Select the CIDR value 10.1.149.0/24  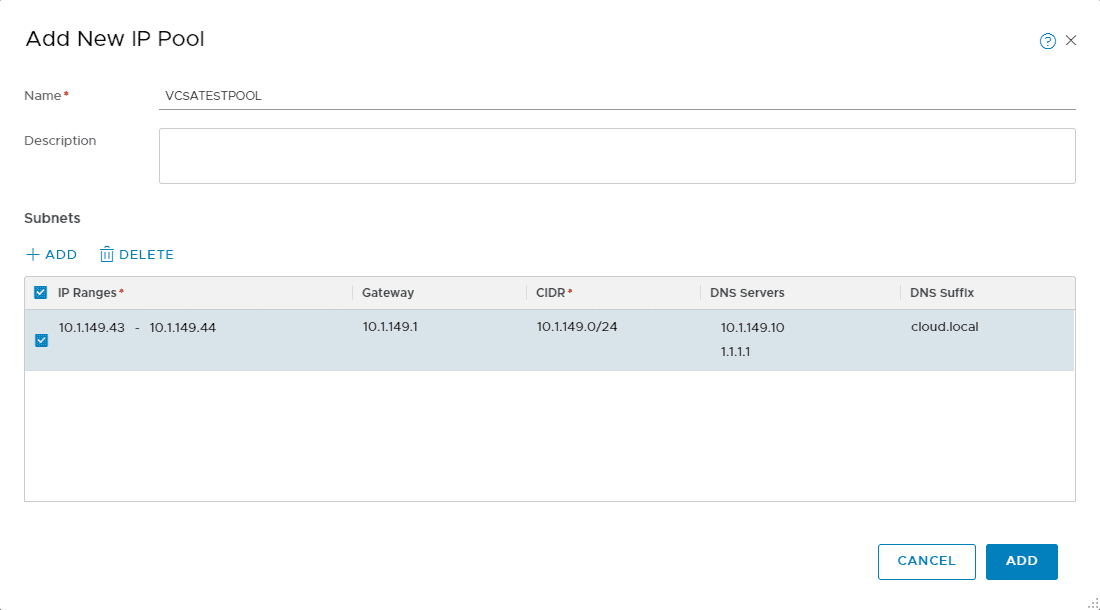577,327
